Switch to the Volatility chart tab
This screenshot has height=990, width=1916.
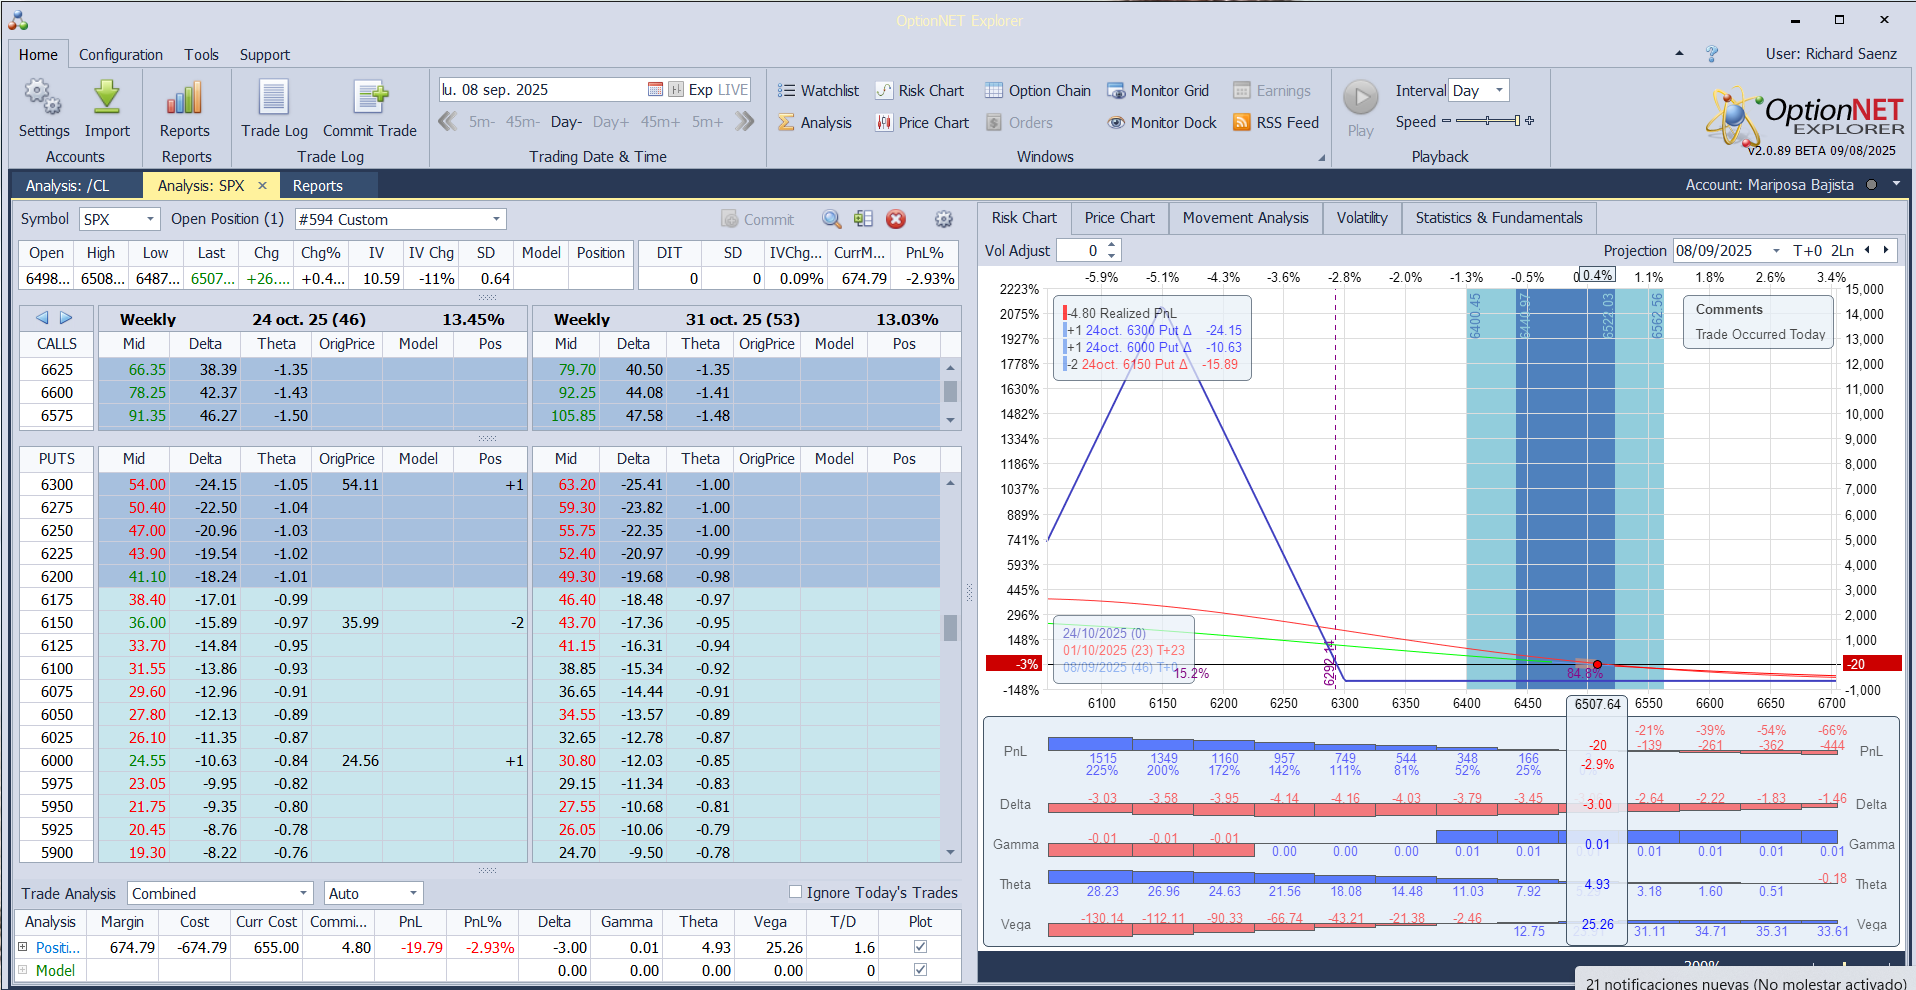(1362, 218)
